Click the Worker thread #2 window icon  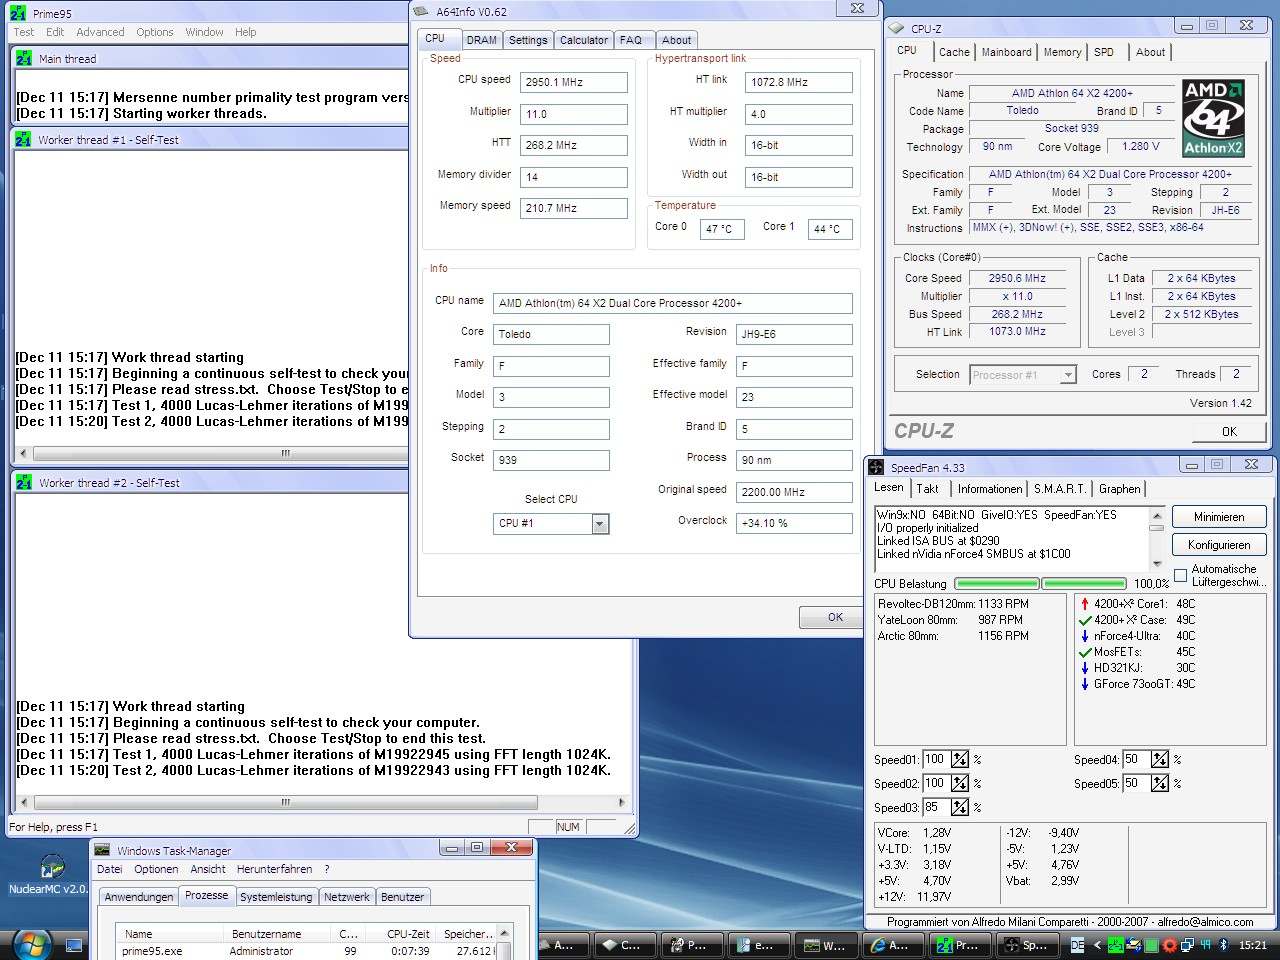point(24,482)
